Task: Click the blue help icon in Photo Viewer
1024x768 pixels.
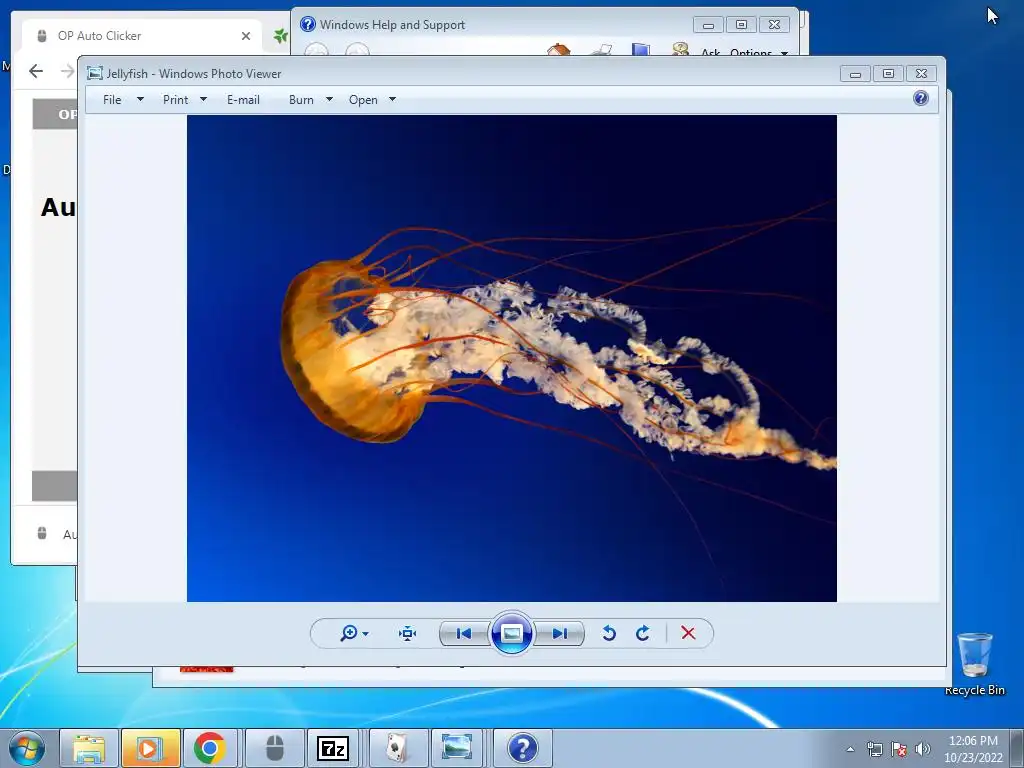Action: (x=921, y=98)
